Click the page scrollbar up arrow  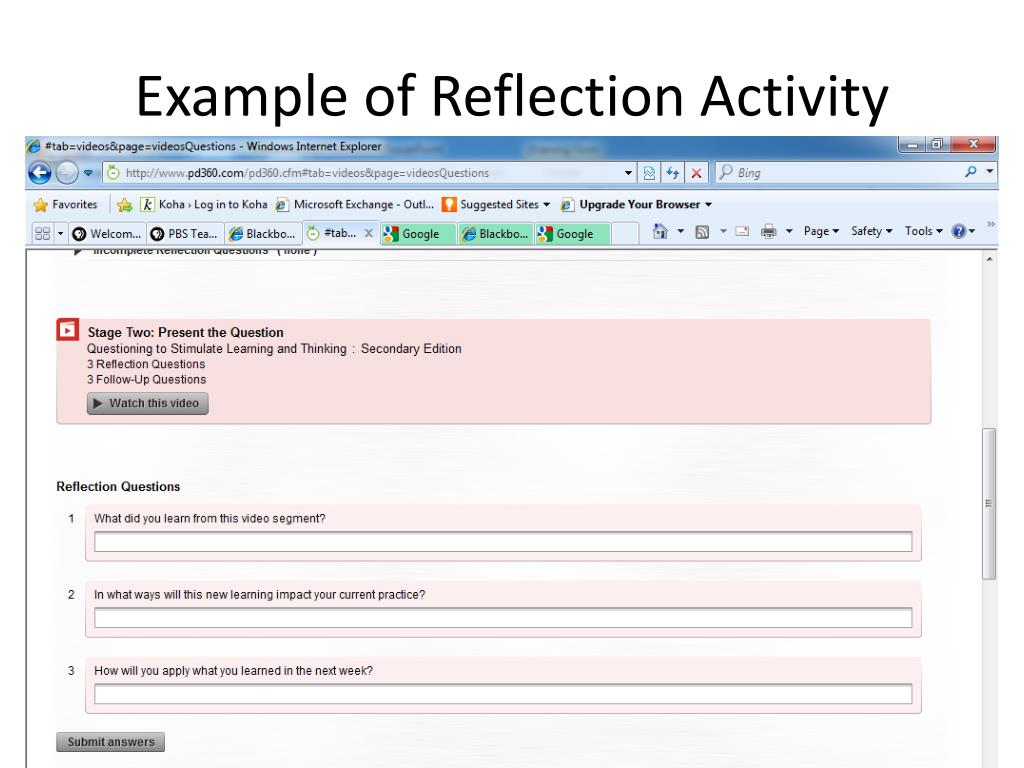pyautogui.click(x=990, y=259)
